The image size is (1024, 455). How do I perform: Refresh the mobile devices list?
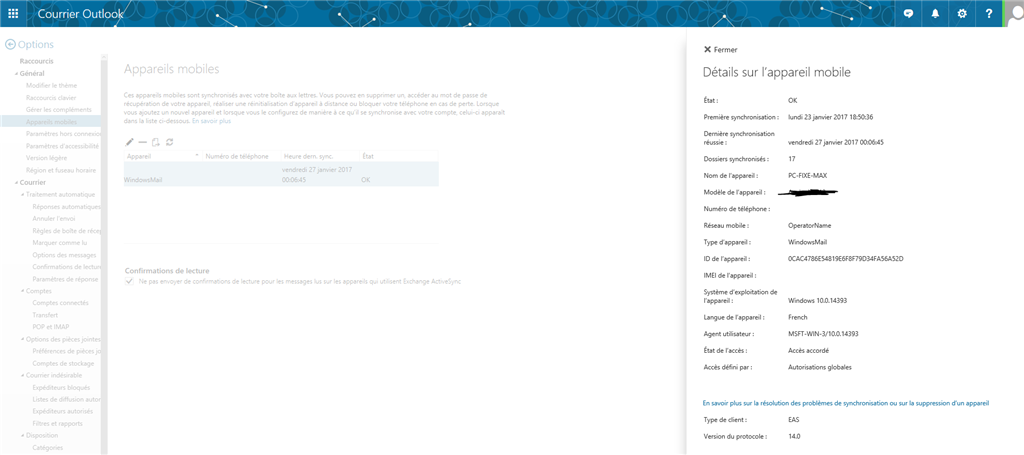169,142
